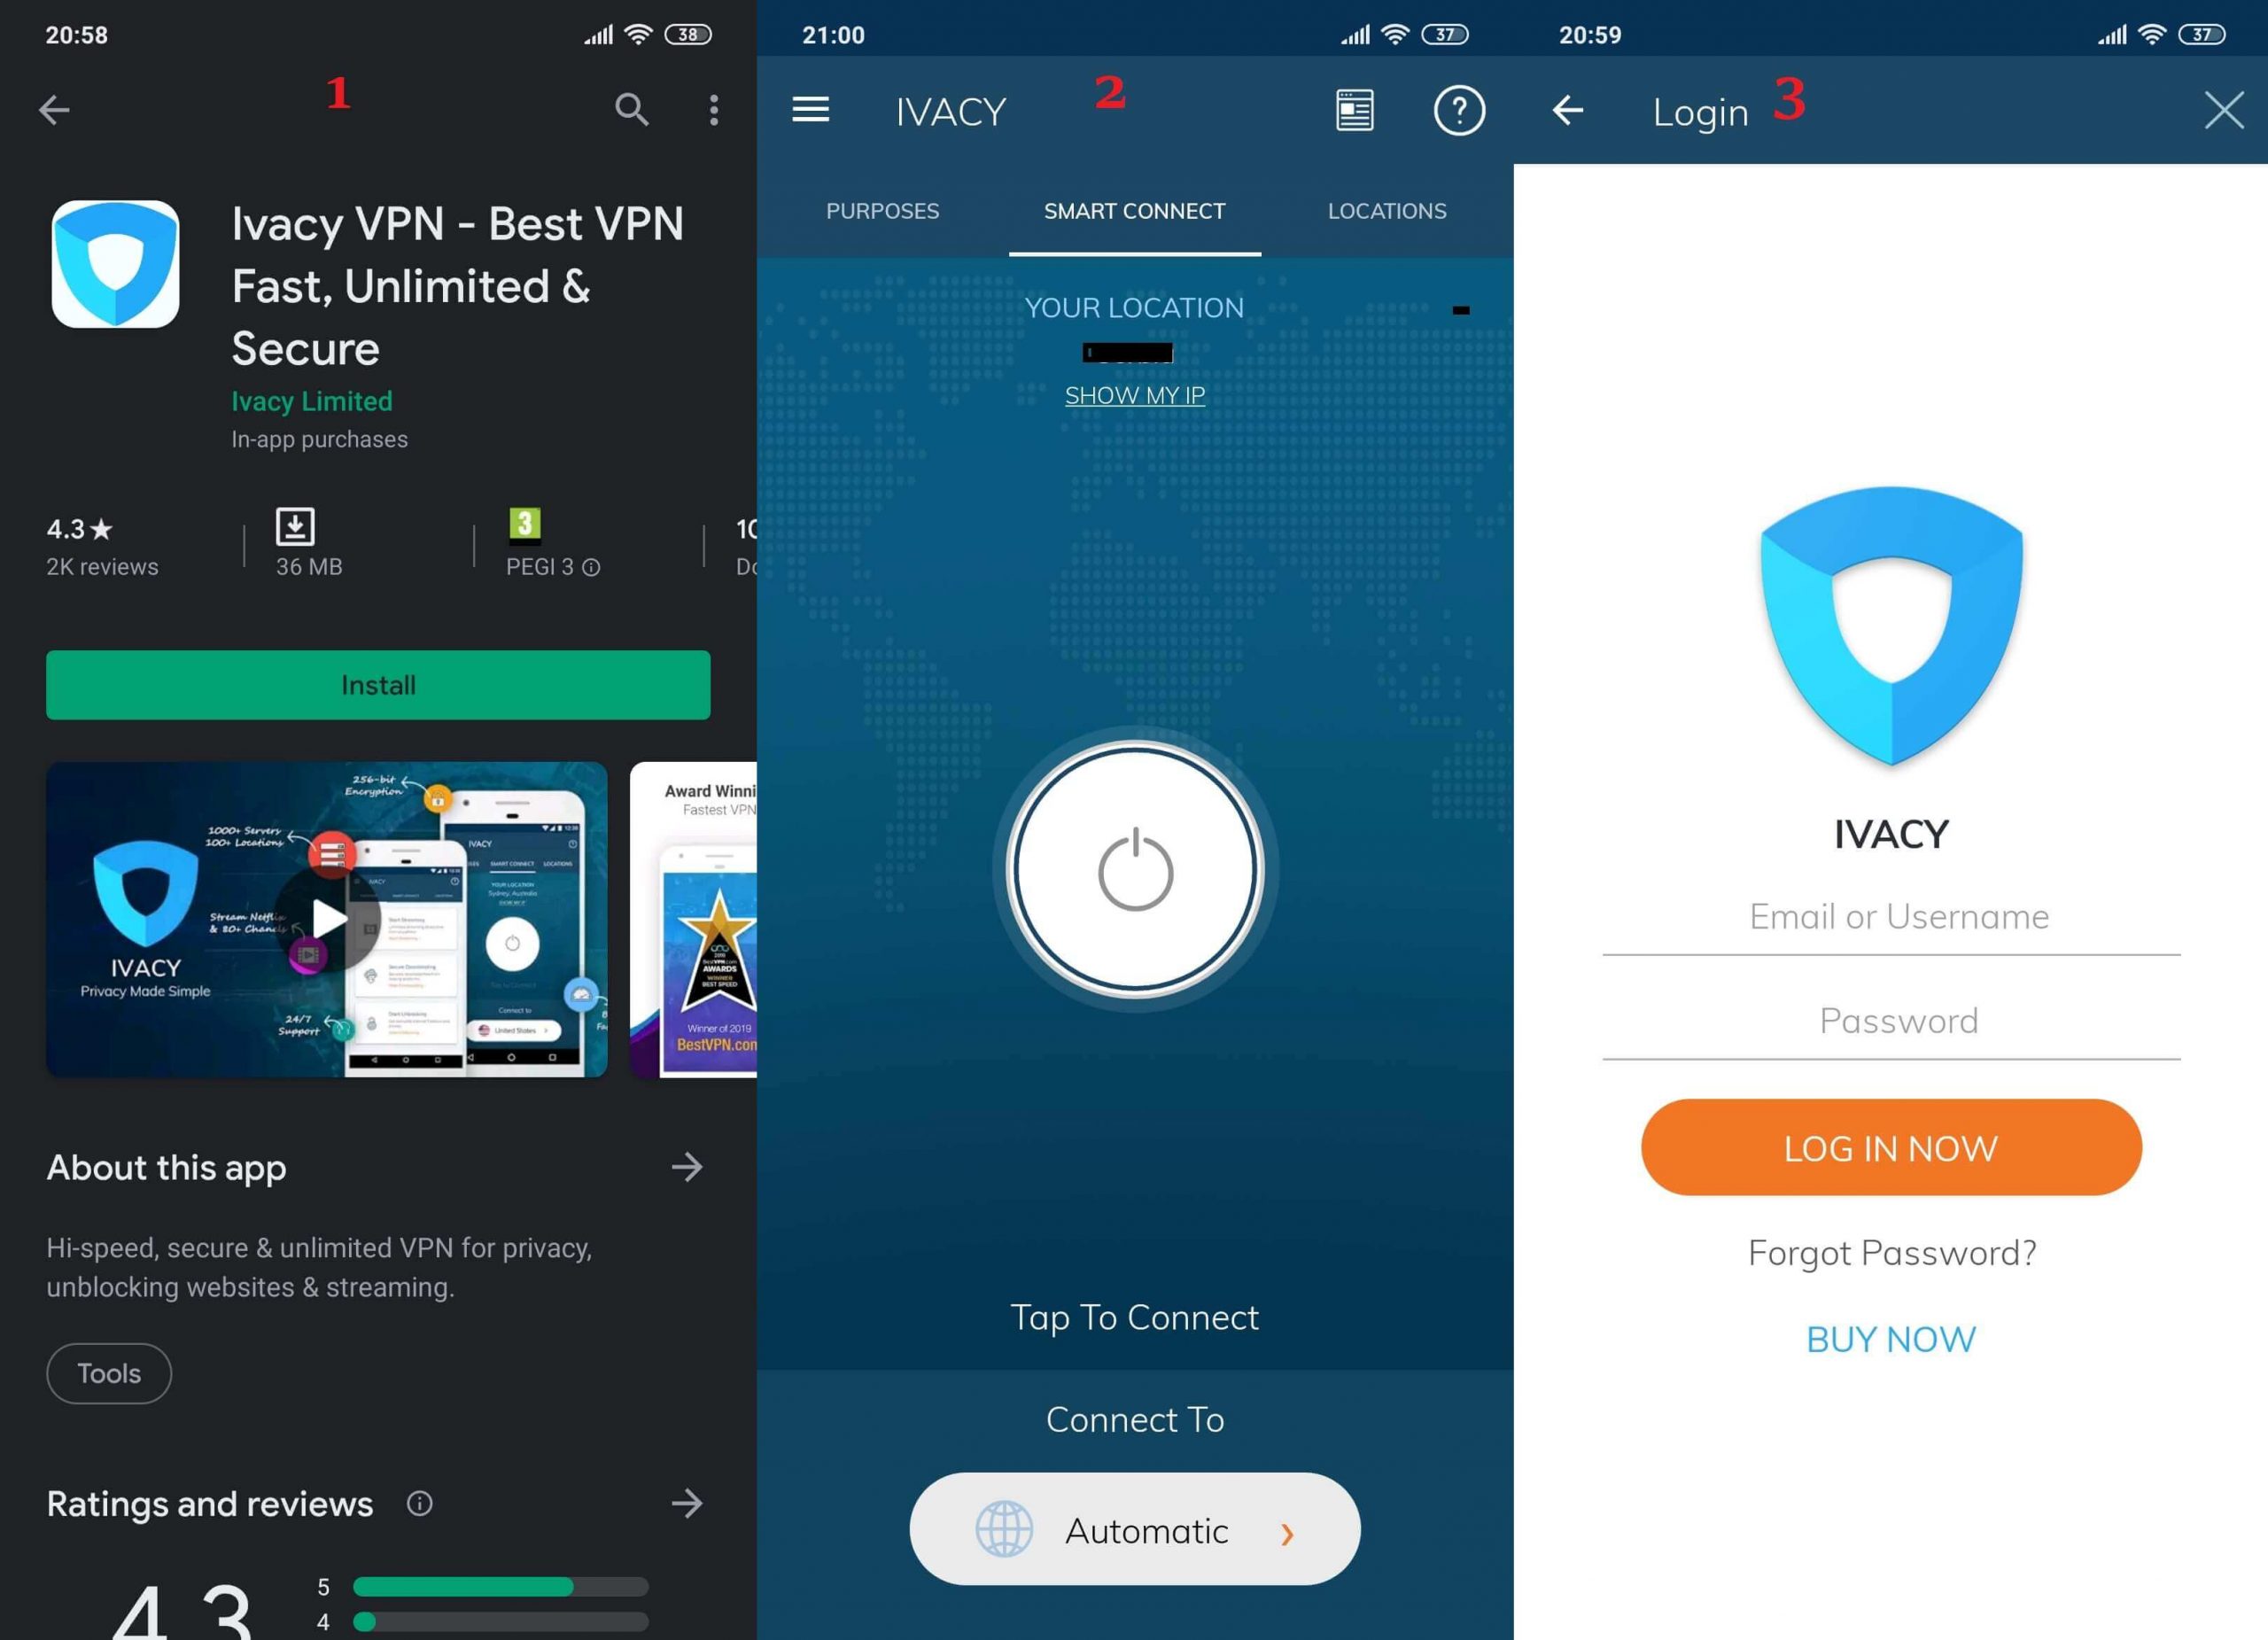Image resolution: width=2268 pixels, height=1640 pixels.
Task: Expand the Automatic connection dropdown
Action: click(x=1136, y=1529)
